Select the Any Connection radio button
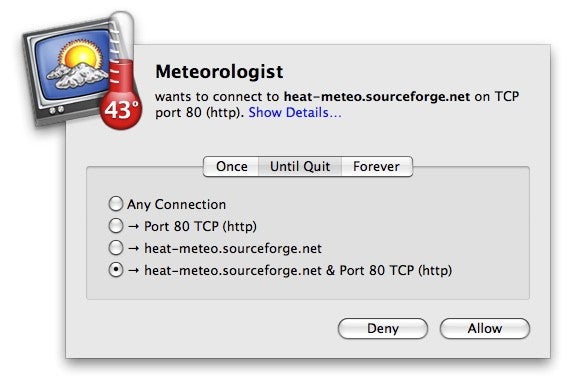This screenshot has width=586, height=381. (116, 204)
